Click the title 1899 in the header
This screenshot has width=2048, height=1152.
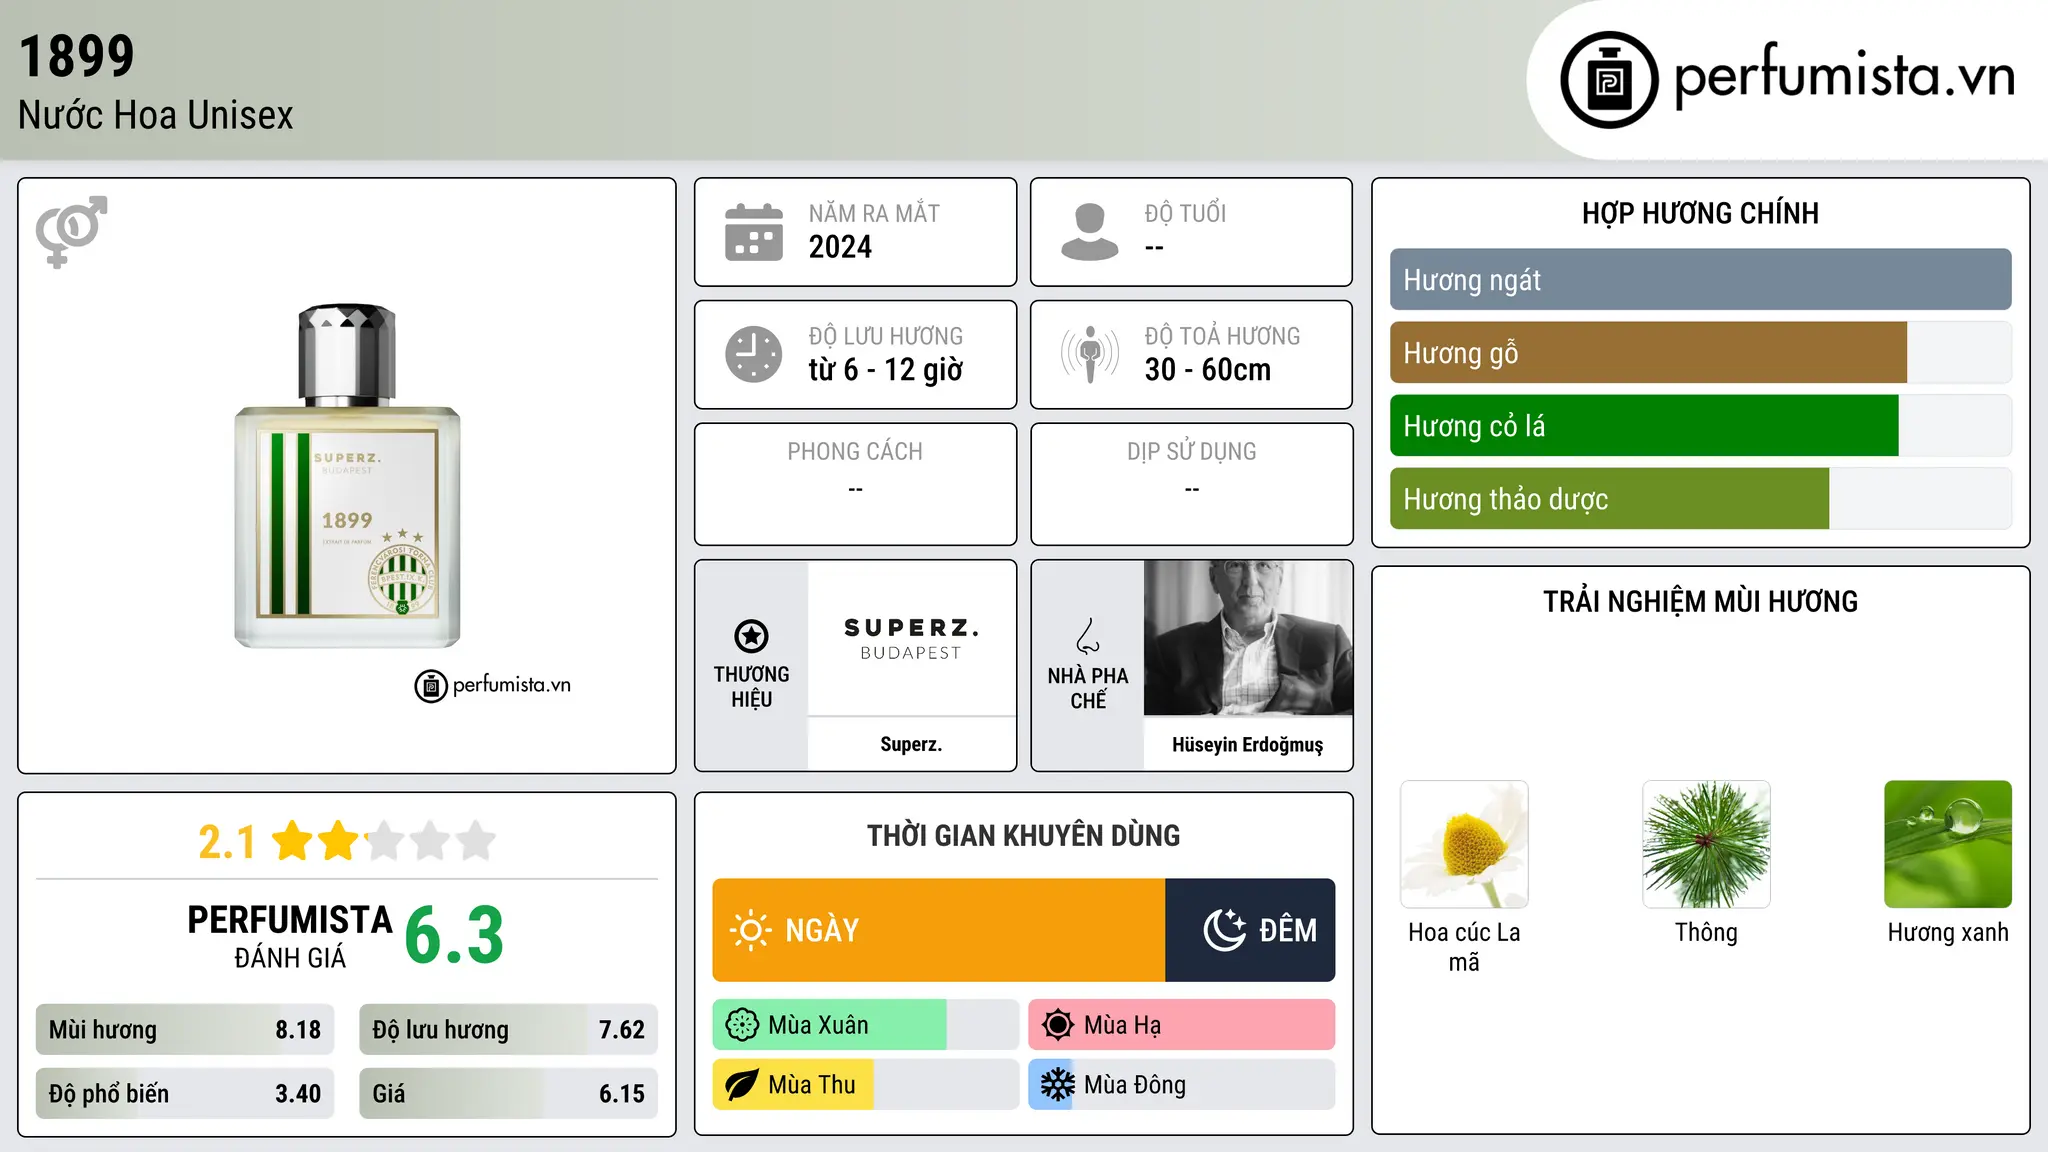click(77, 56)
